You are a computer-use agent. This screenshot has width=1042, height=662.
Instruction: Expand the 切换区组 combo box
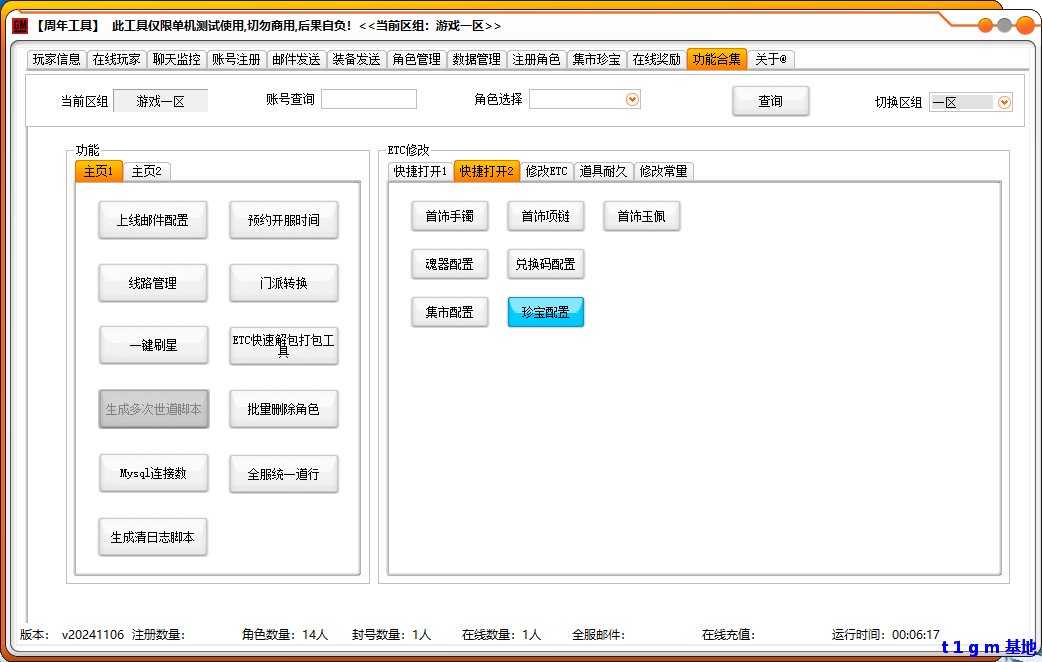(x=1004, y=102)
